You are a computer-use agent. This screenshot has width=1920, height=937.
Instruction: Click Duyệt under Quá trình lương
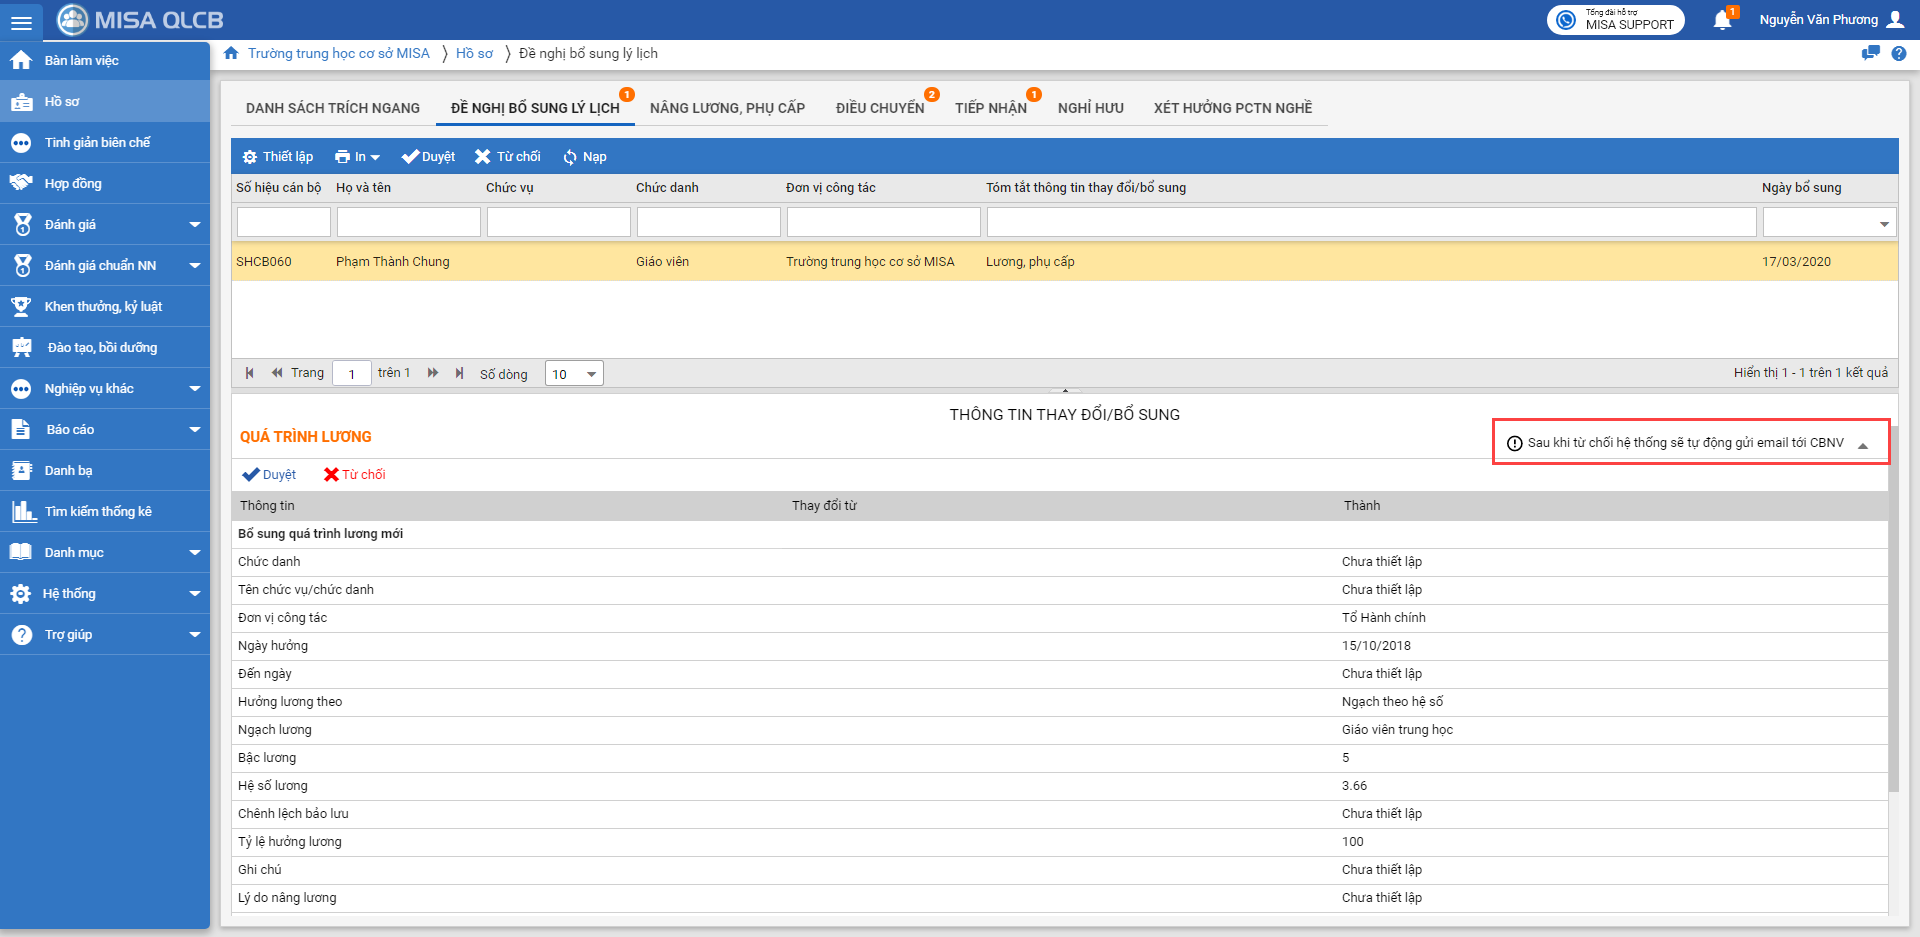[x=270, y=475]
